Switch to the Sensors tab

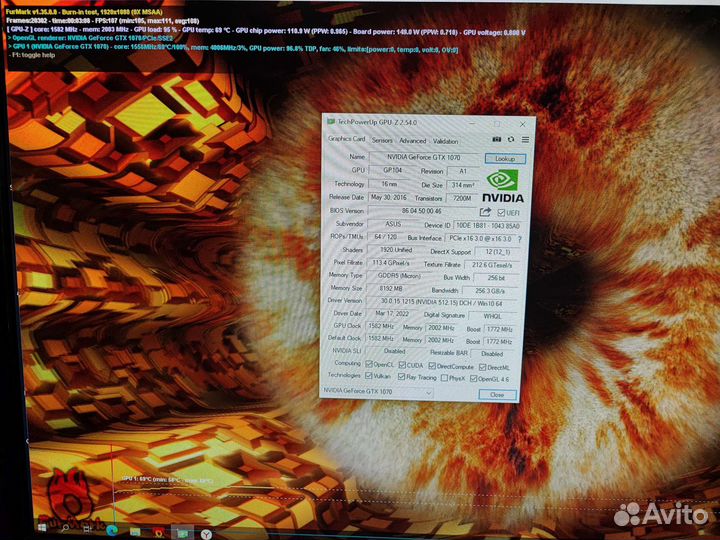(x=382, y=140)
